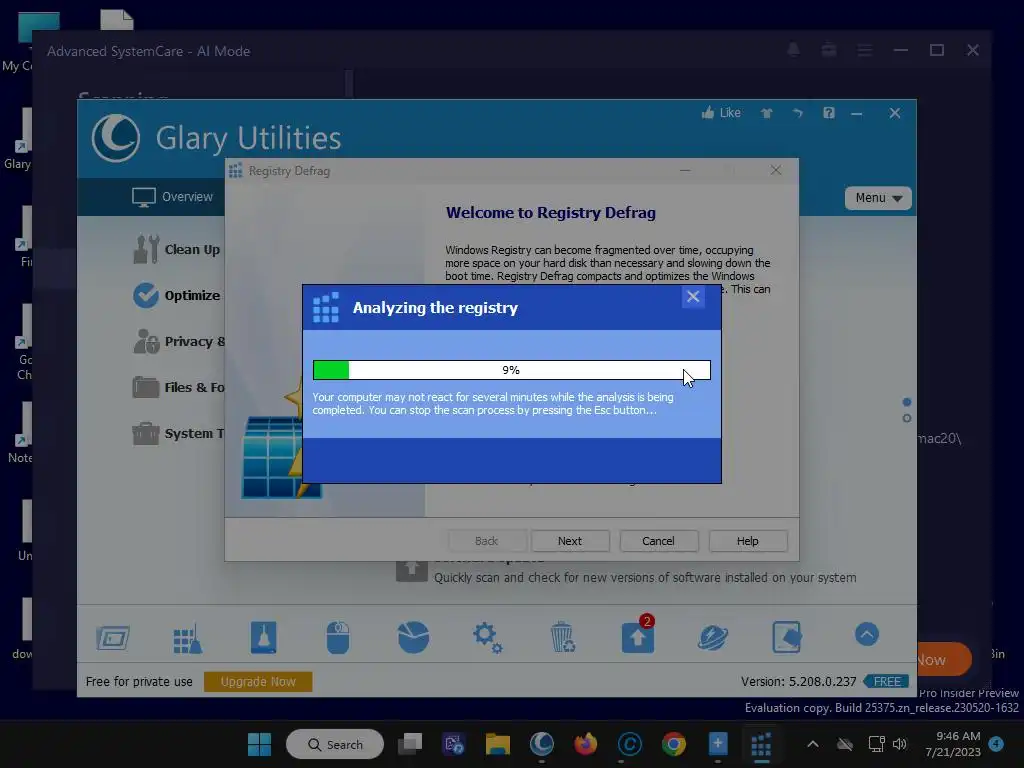Image resolution: width=1024 pixels, height=768 pixels.
Task: Open the Context Menu Manager mouse icon
Action: point(338,637)
